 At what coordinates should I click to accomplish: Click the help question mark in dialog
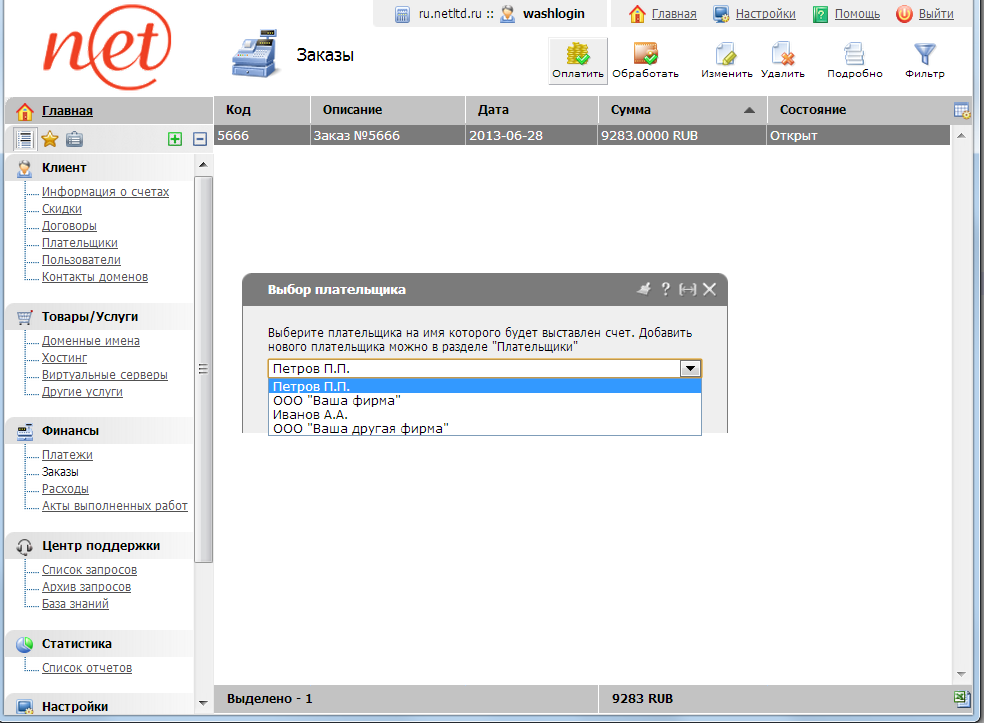[x=666, y=289]
